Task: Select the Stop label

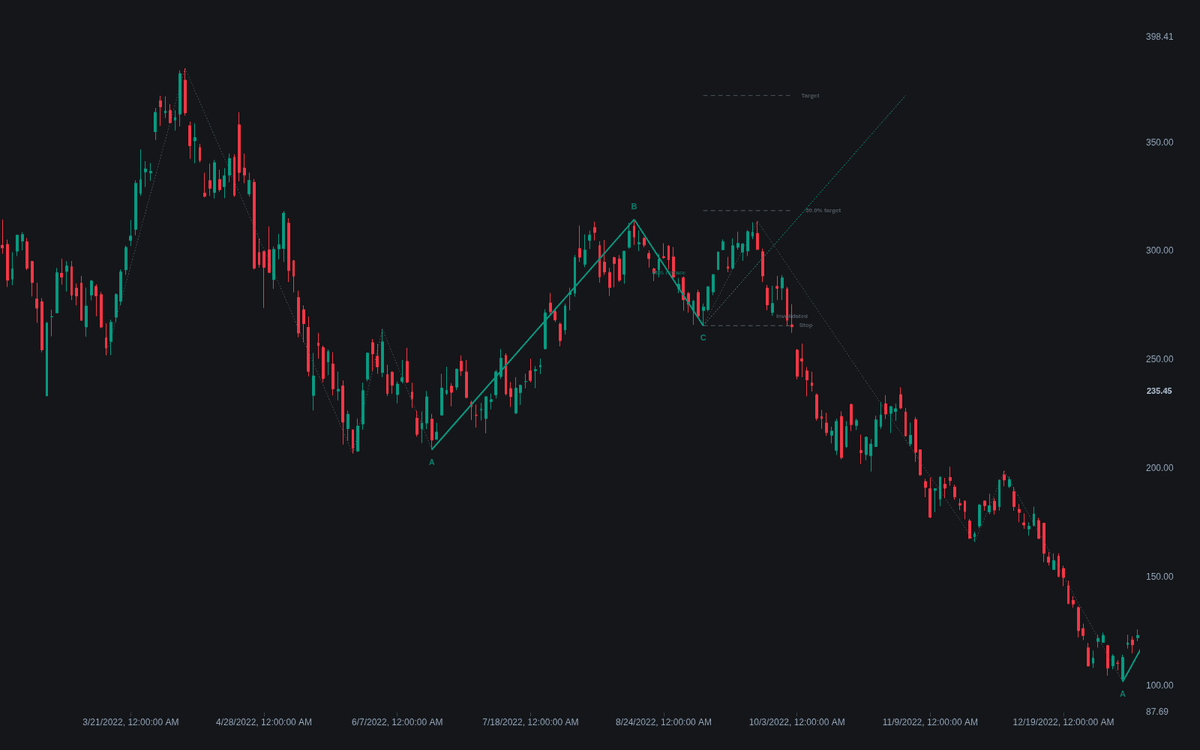Action: click(x=806, y=325)
